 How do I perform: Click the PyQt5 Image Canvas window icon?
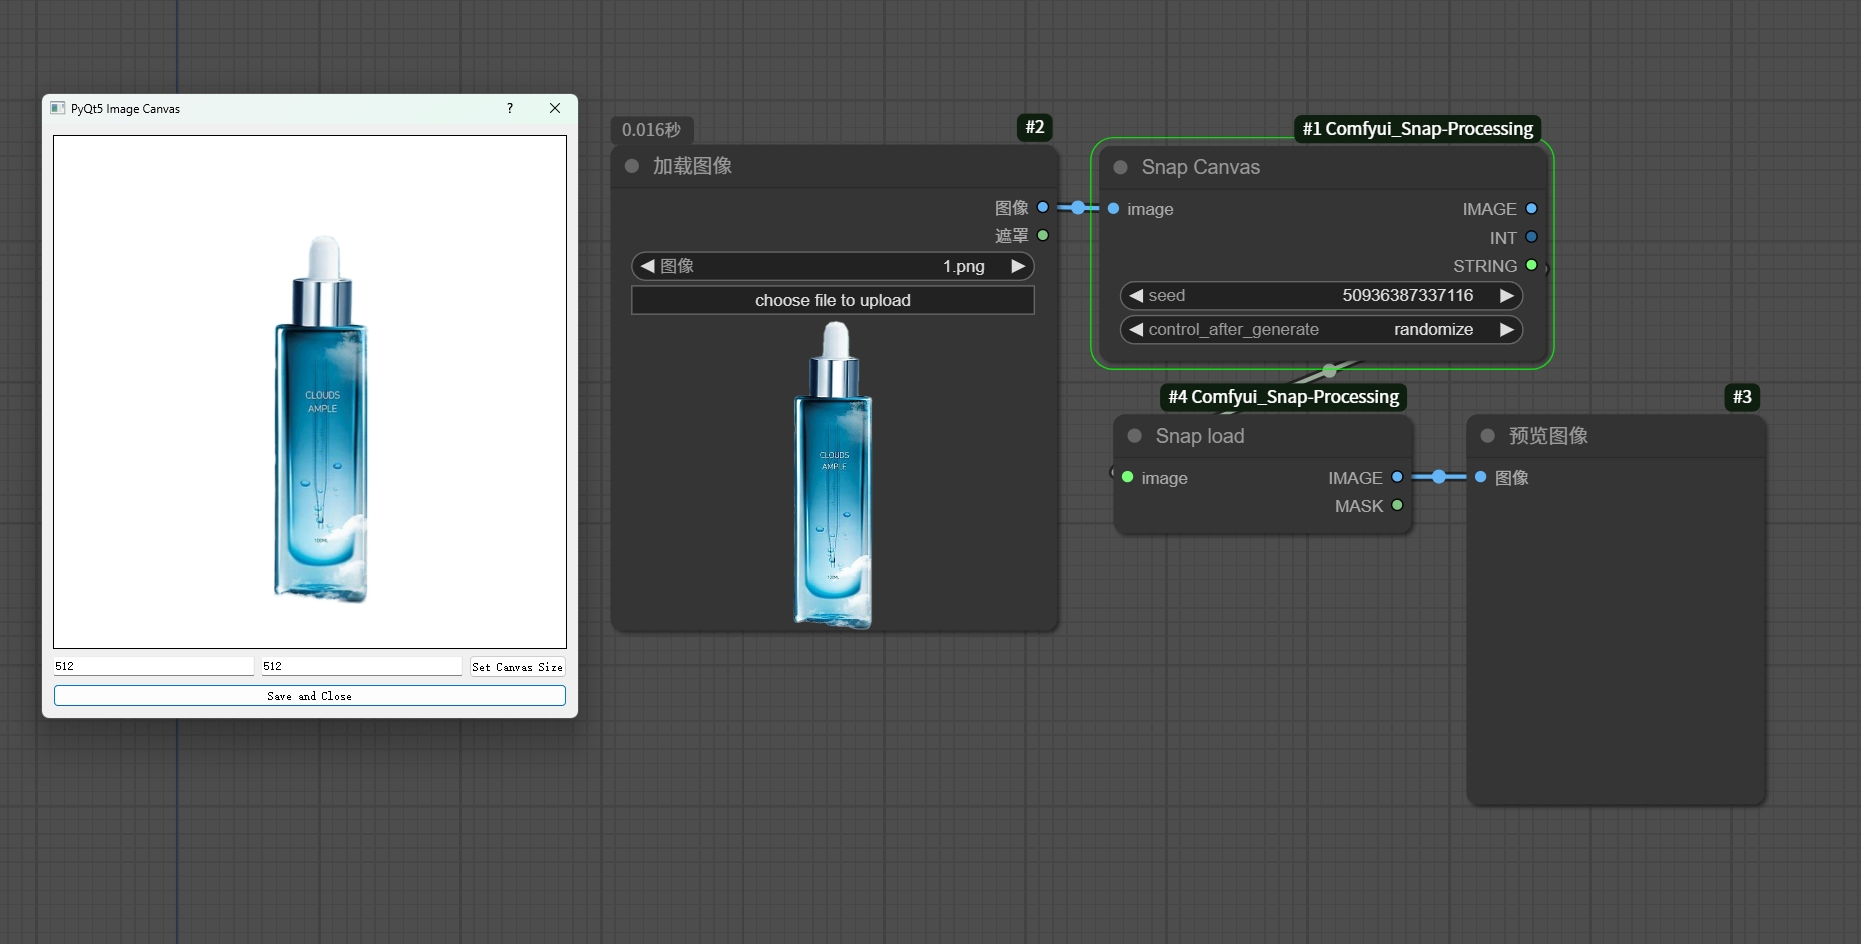(58, 108)
